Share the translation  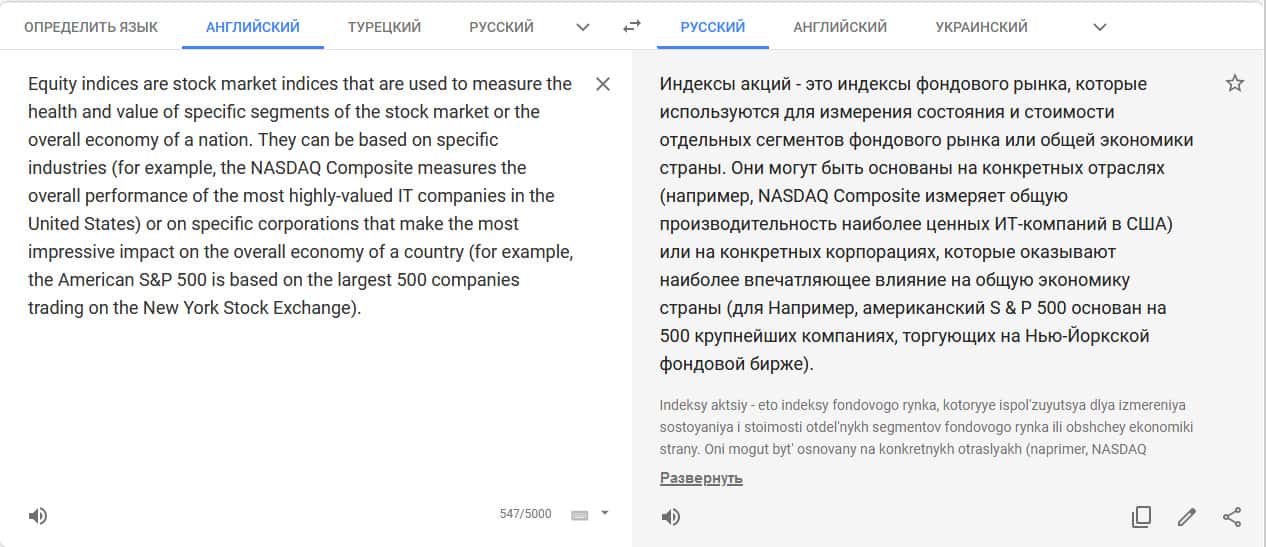[1232, 516]
